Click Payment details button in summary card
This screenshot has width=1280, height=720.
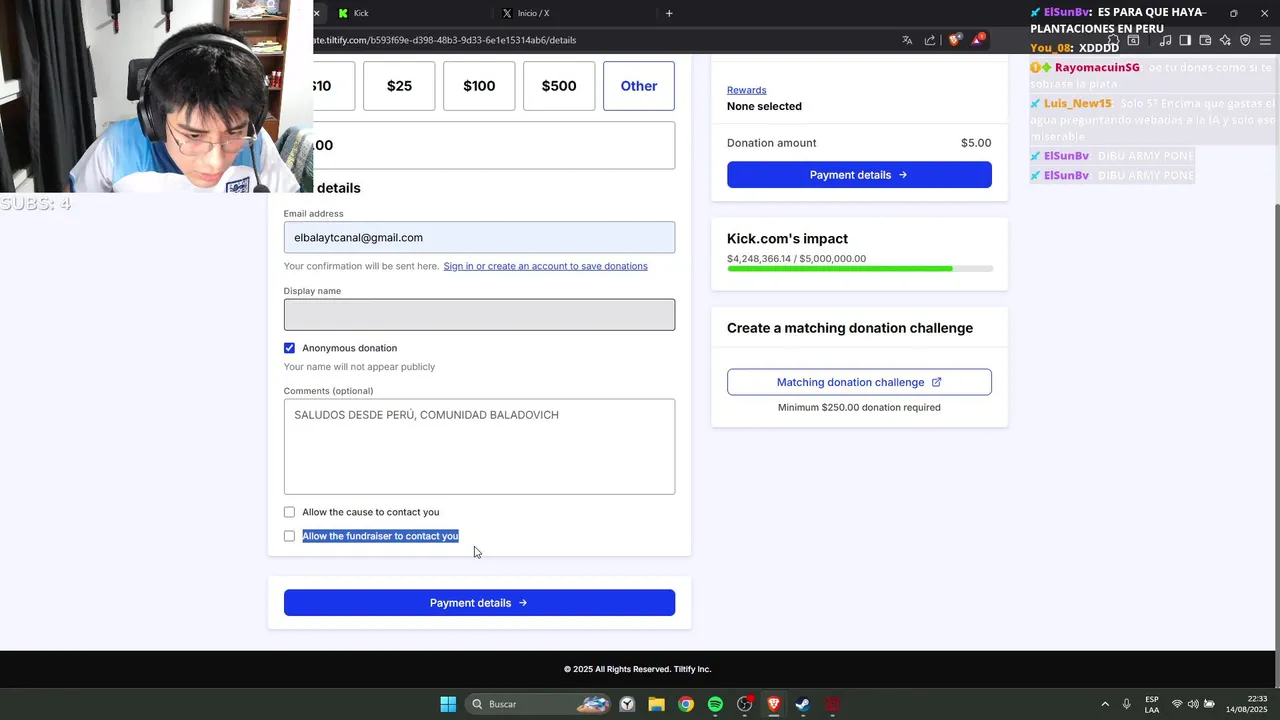859,175
